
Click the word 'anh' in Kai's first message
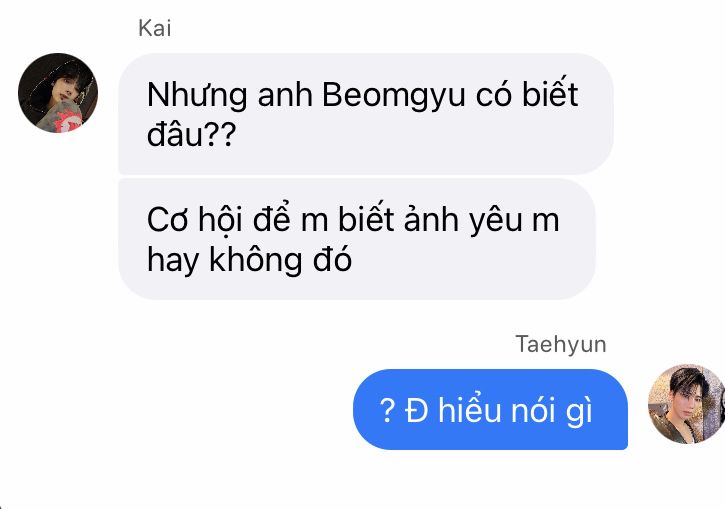pos(285,95)
